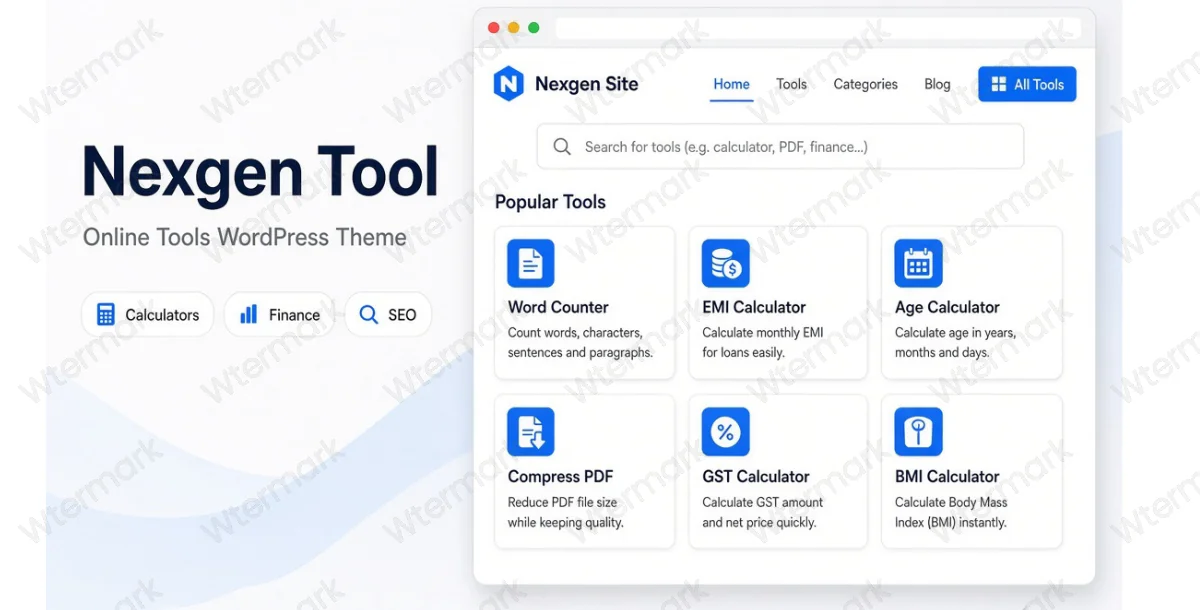Viewport: 1200px width, 610px height.
Task: Open the GST Calculator percent icon
Action: coord(725,432)
